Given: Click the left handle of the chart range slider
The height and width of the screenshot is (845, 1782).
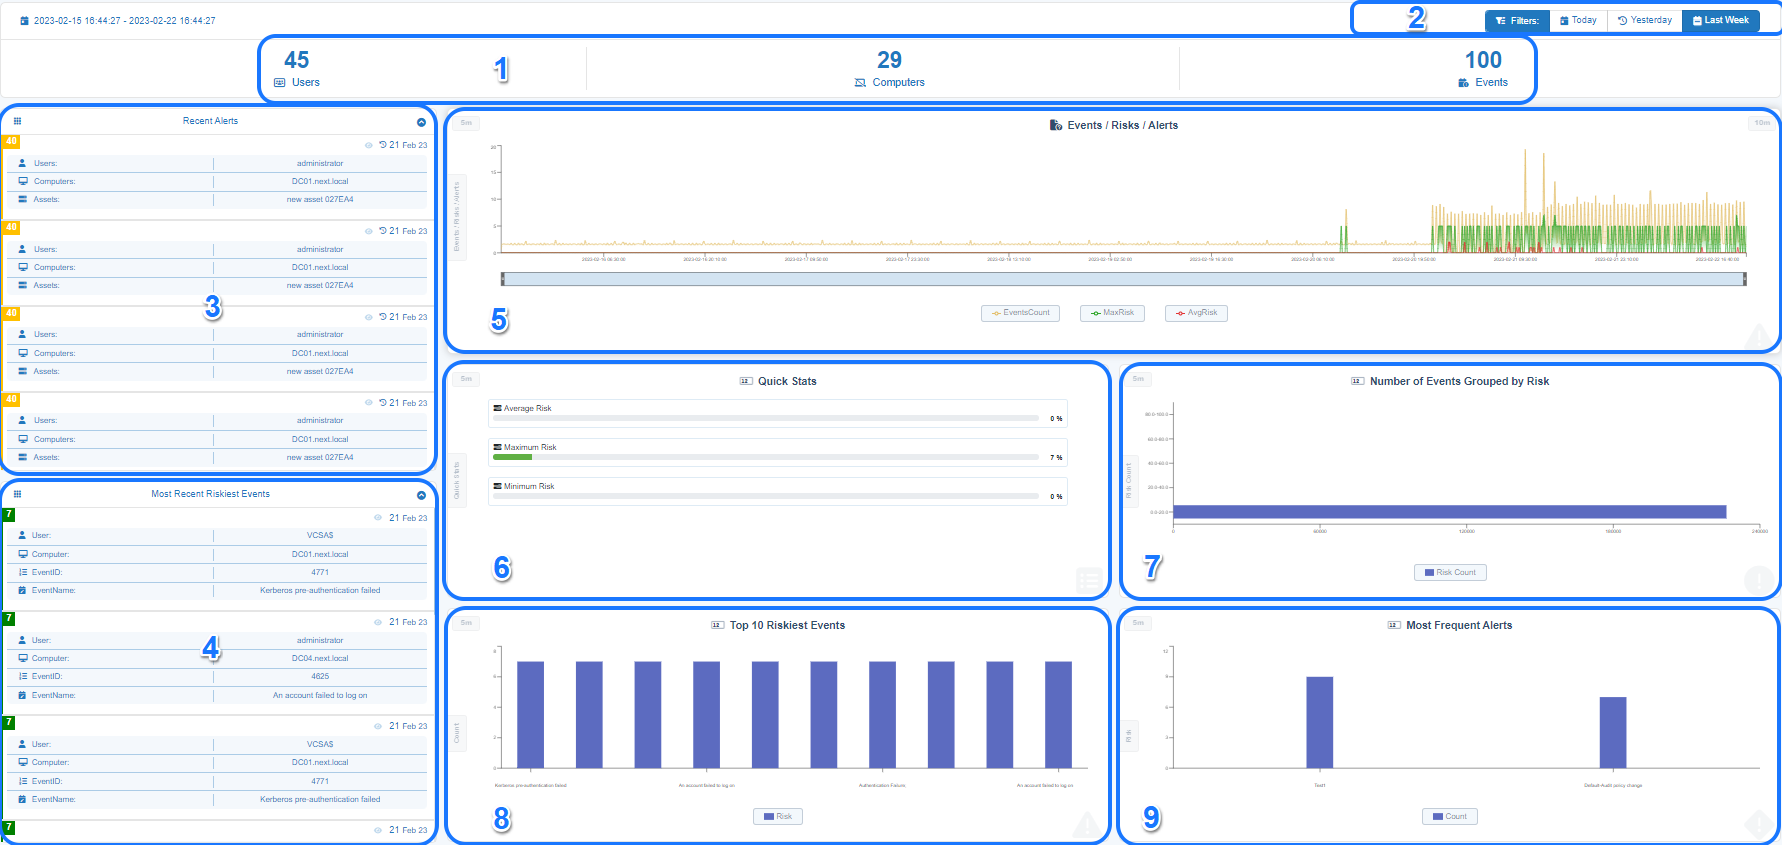Looking at the screenshot, I should 503,279.
